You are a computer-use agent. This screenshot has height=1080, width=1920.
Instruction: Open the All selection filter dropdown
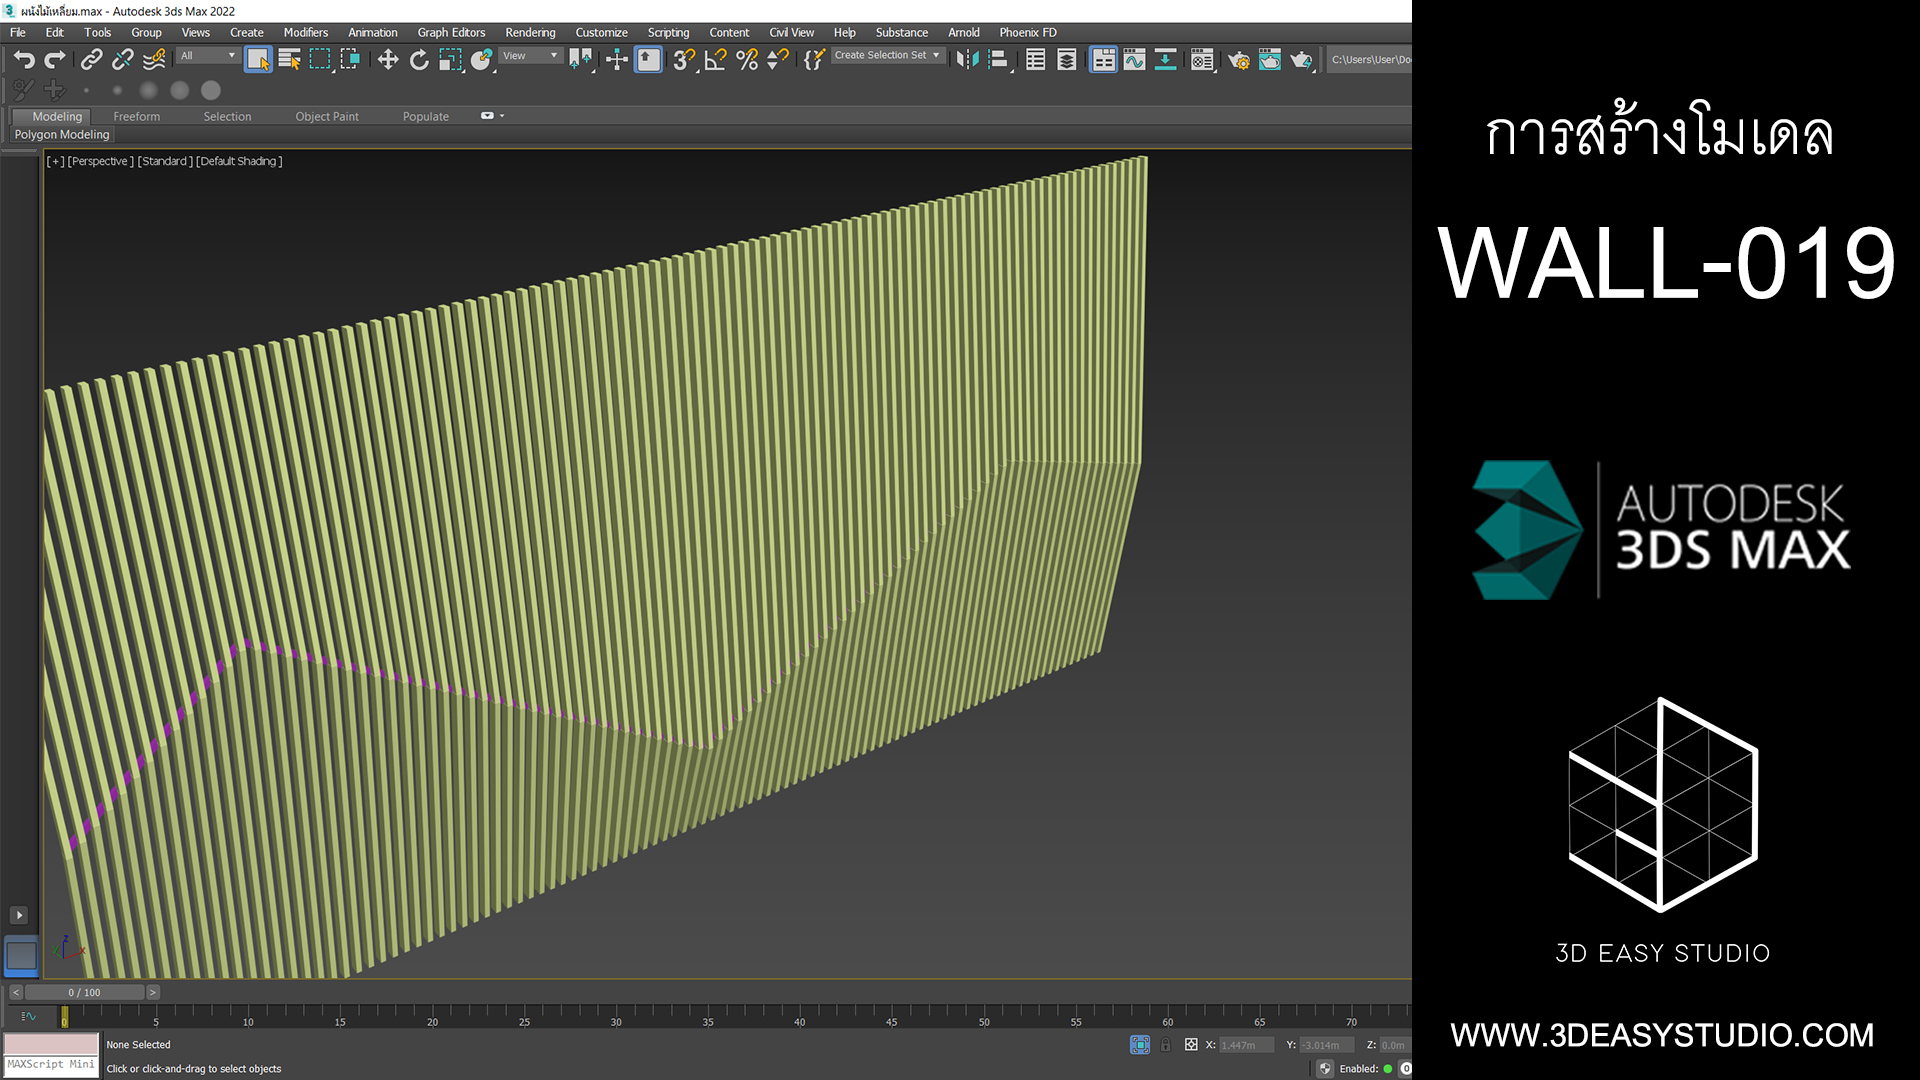tap(208, 56)
